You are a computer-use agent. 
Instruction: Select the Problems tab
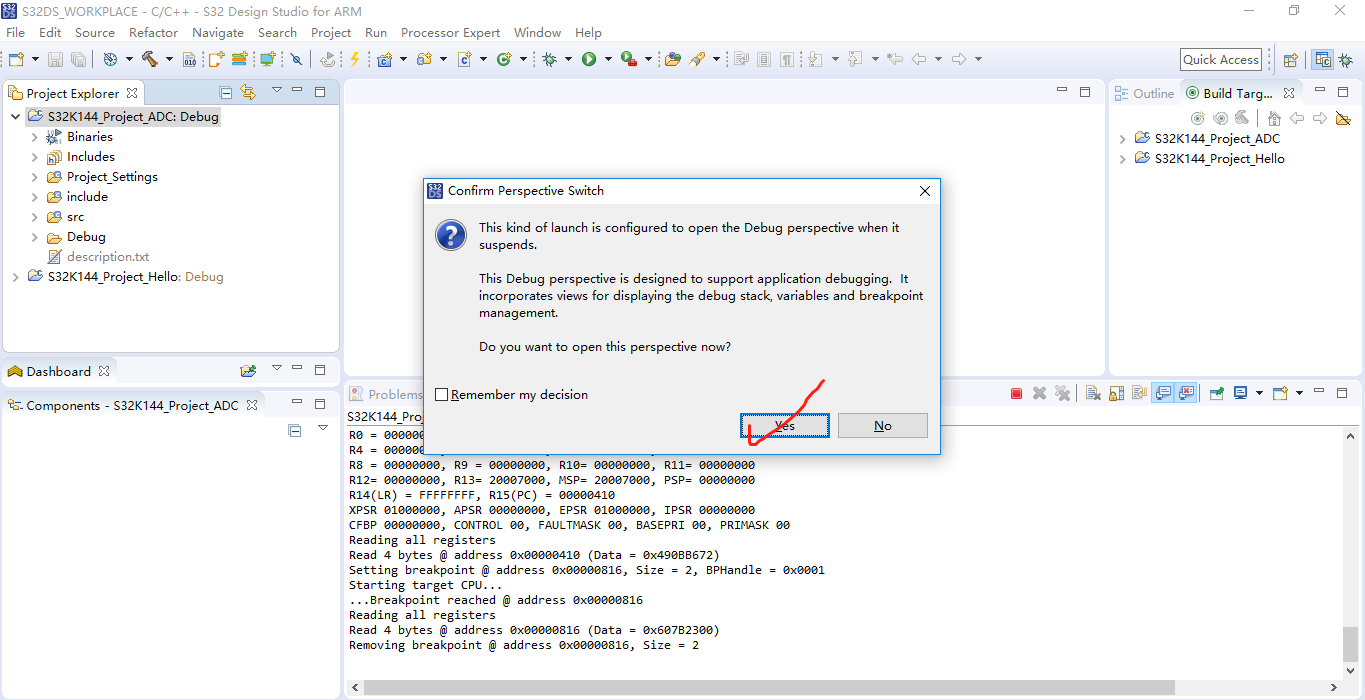click(x=385, y=394)
